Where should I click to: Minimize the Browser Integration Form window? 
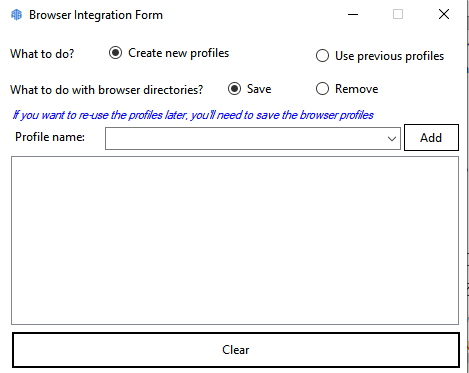tap(353, 15)
